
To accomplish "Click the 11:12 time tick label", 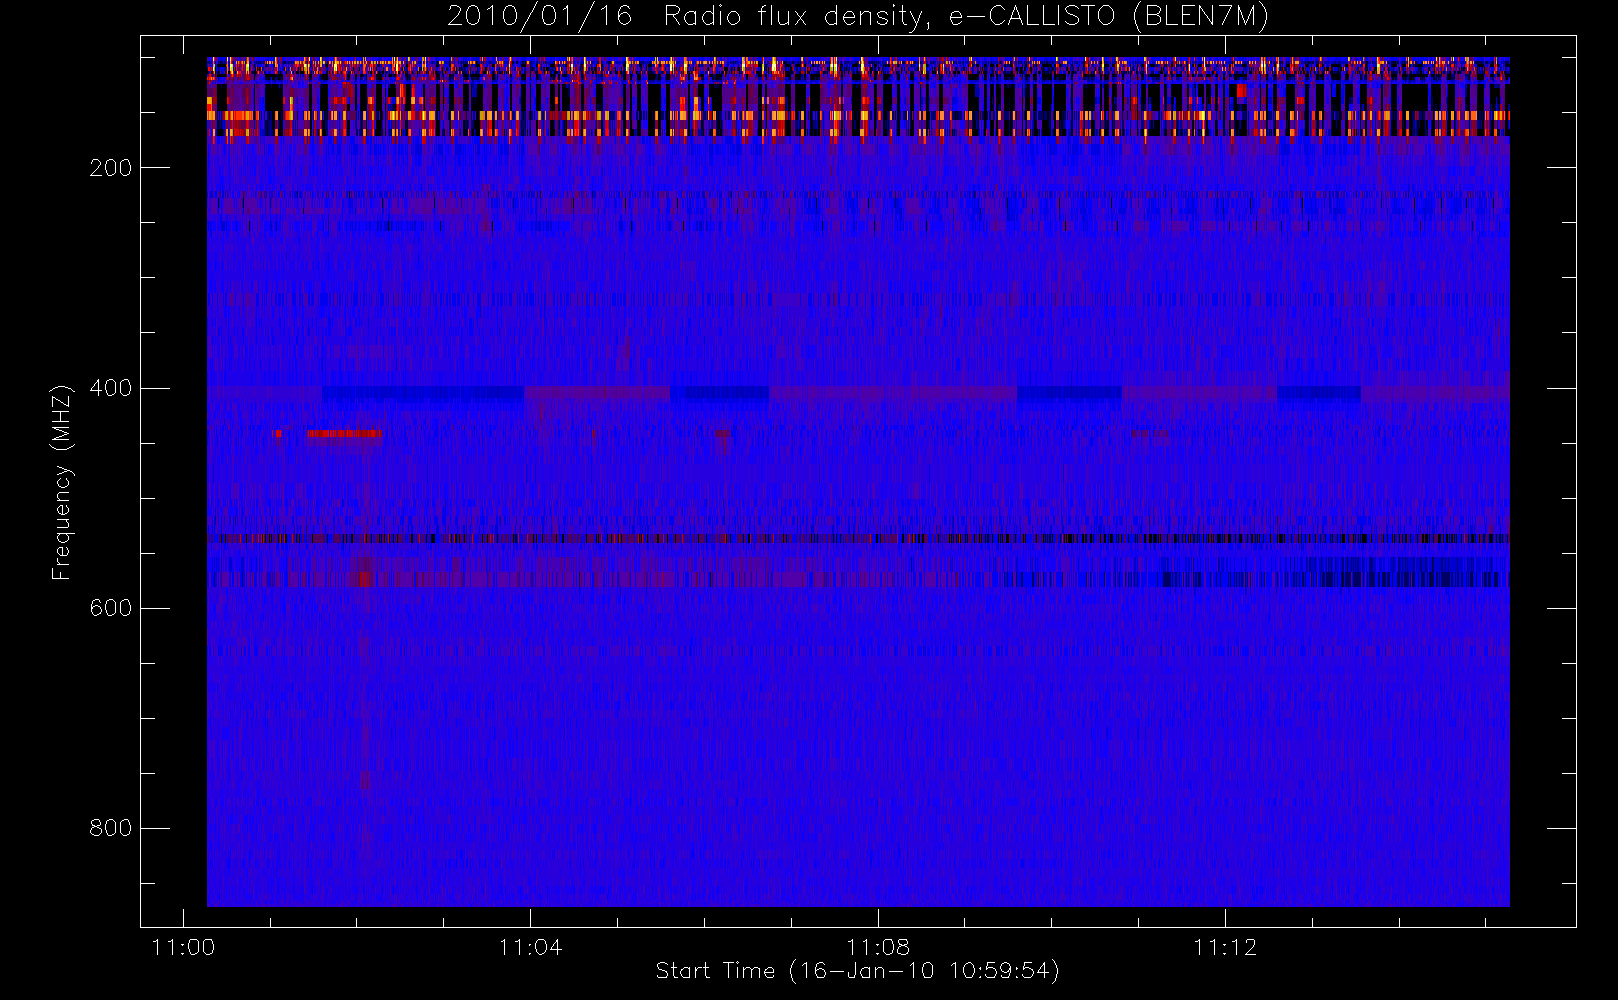I will pos(1225,947).
